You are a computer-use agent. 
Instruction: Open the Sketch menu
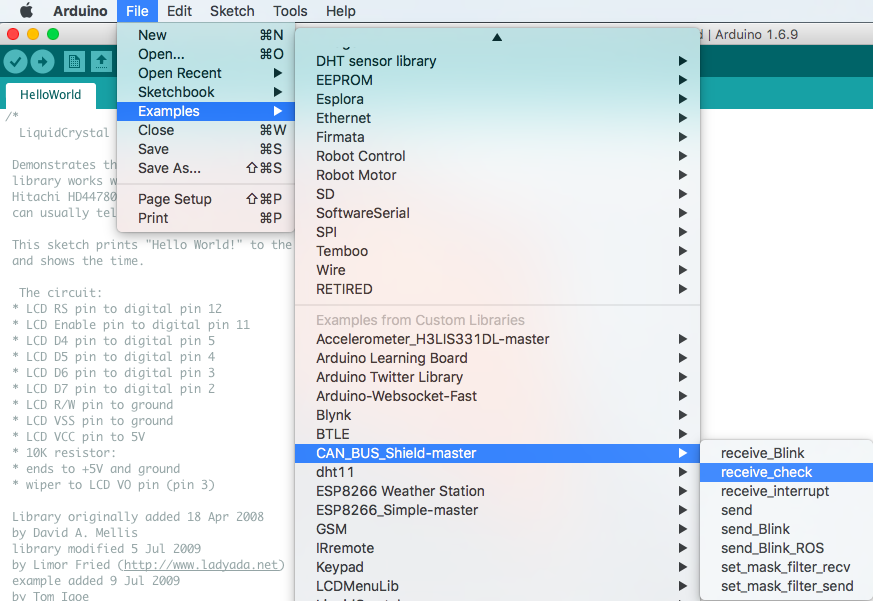point(232,11)
